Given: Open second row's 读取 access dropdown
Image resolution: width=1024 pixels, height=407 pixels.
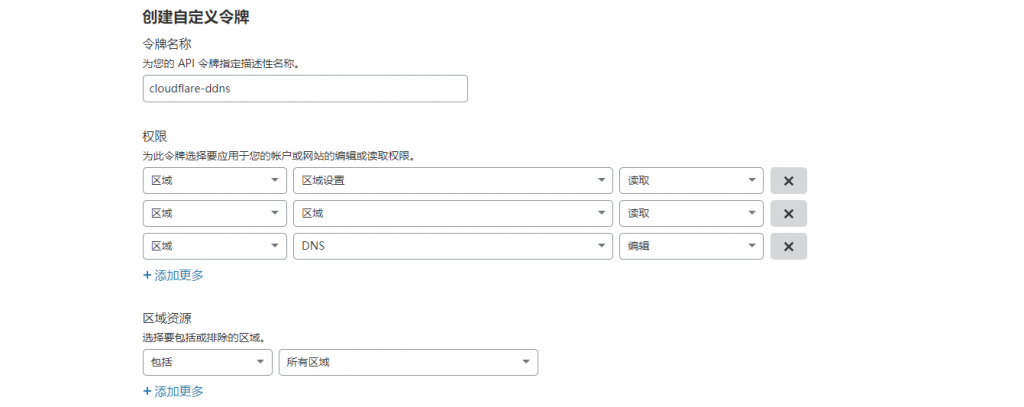Looking at the screenshot, I should click(691, 214).
